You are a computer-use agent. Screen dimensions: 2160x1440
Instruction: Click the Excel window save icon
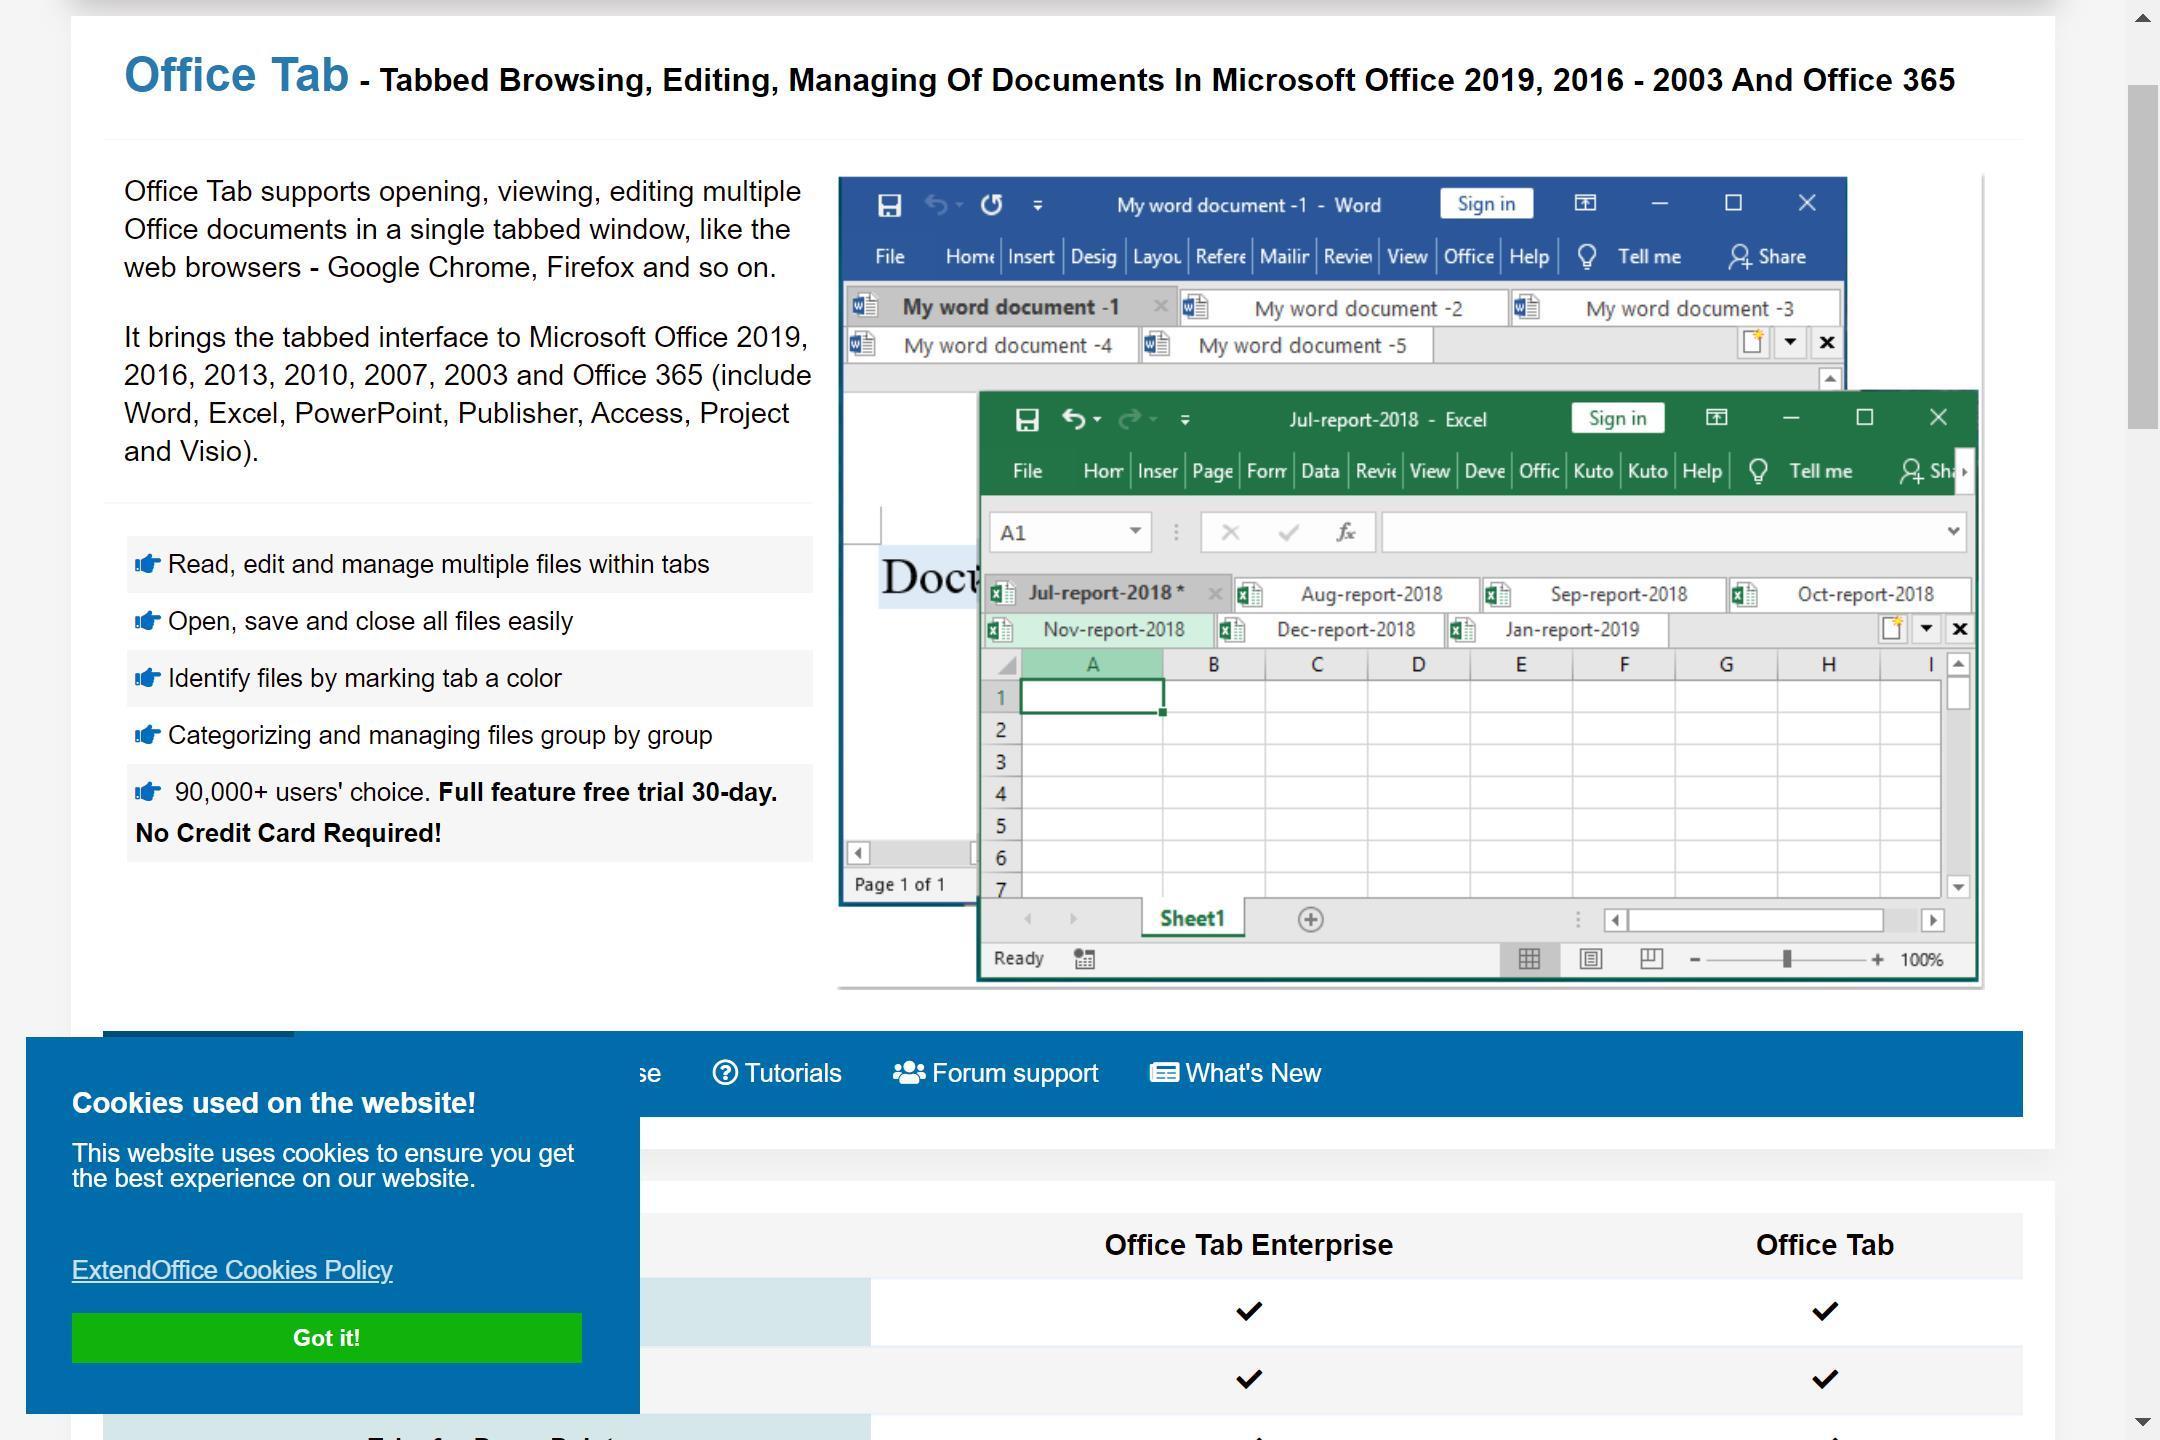1027,420
